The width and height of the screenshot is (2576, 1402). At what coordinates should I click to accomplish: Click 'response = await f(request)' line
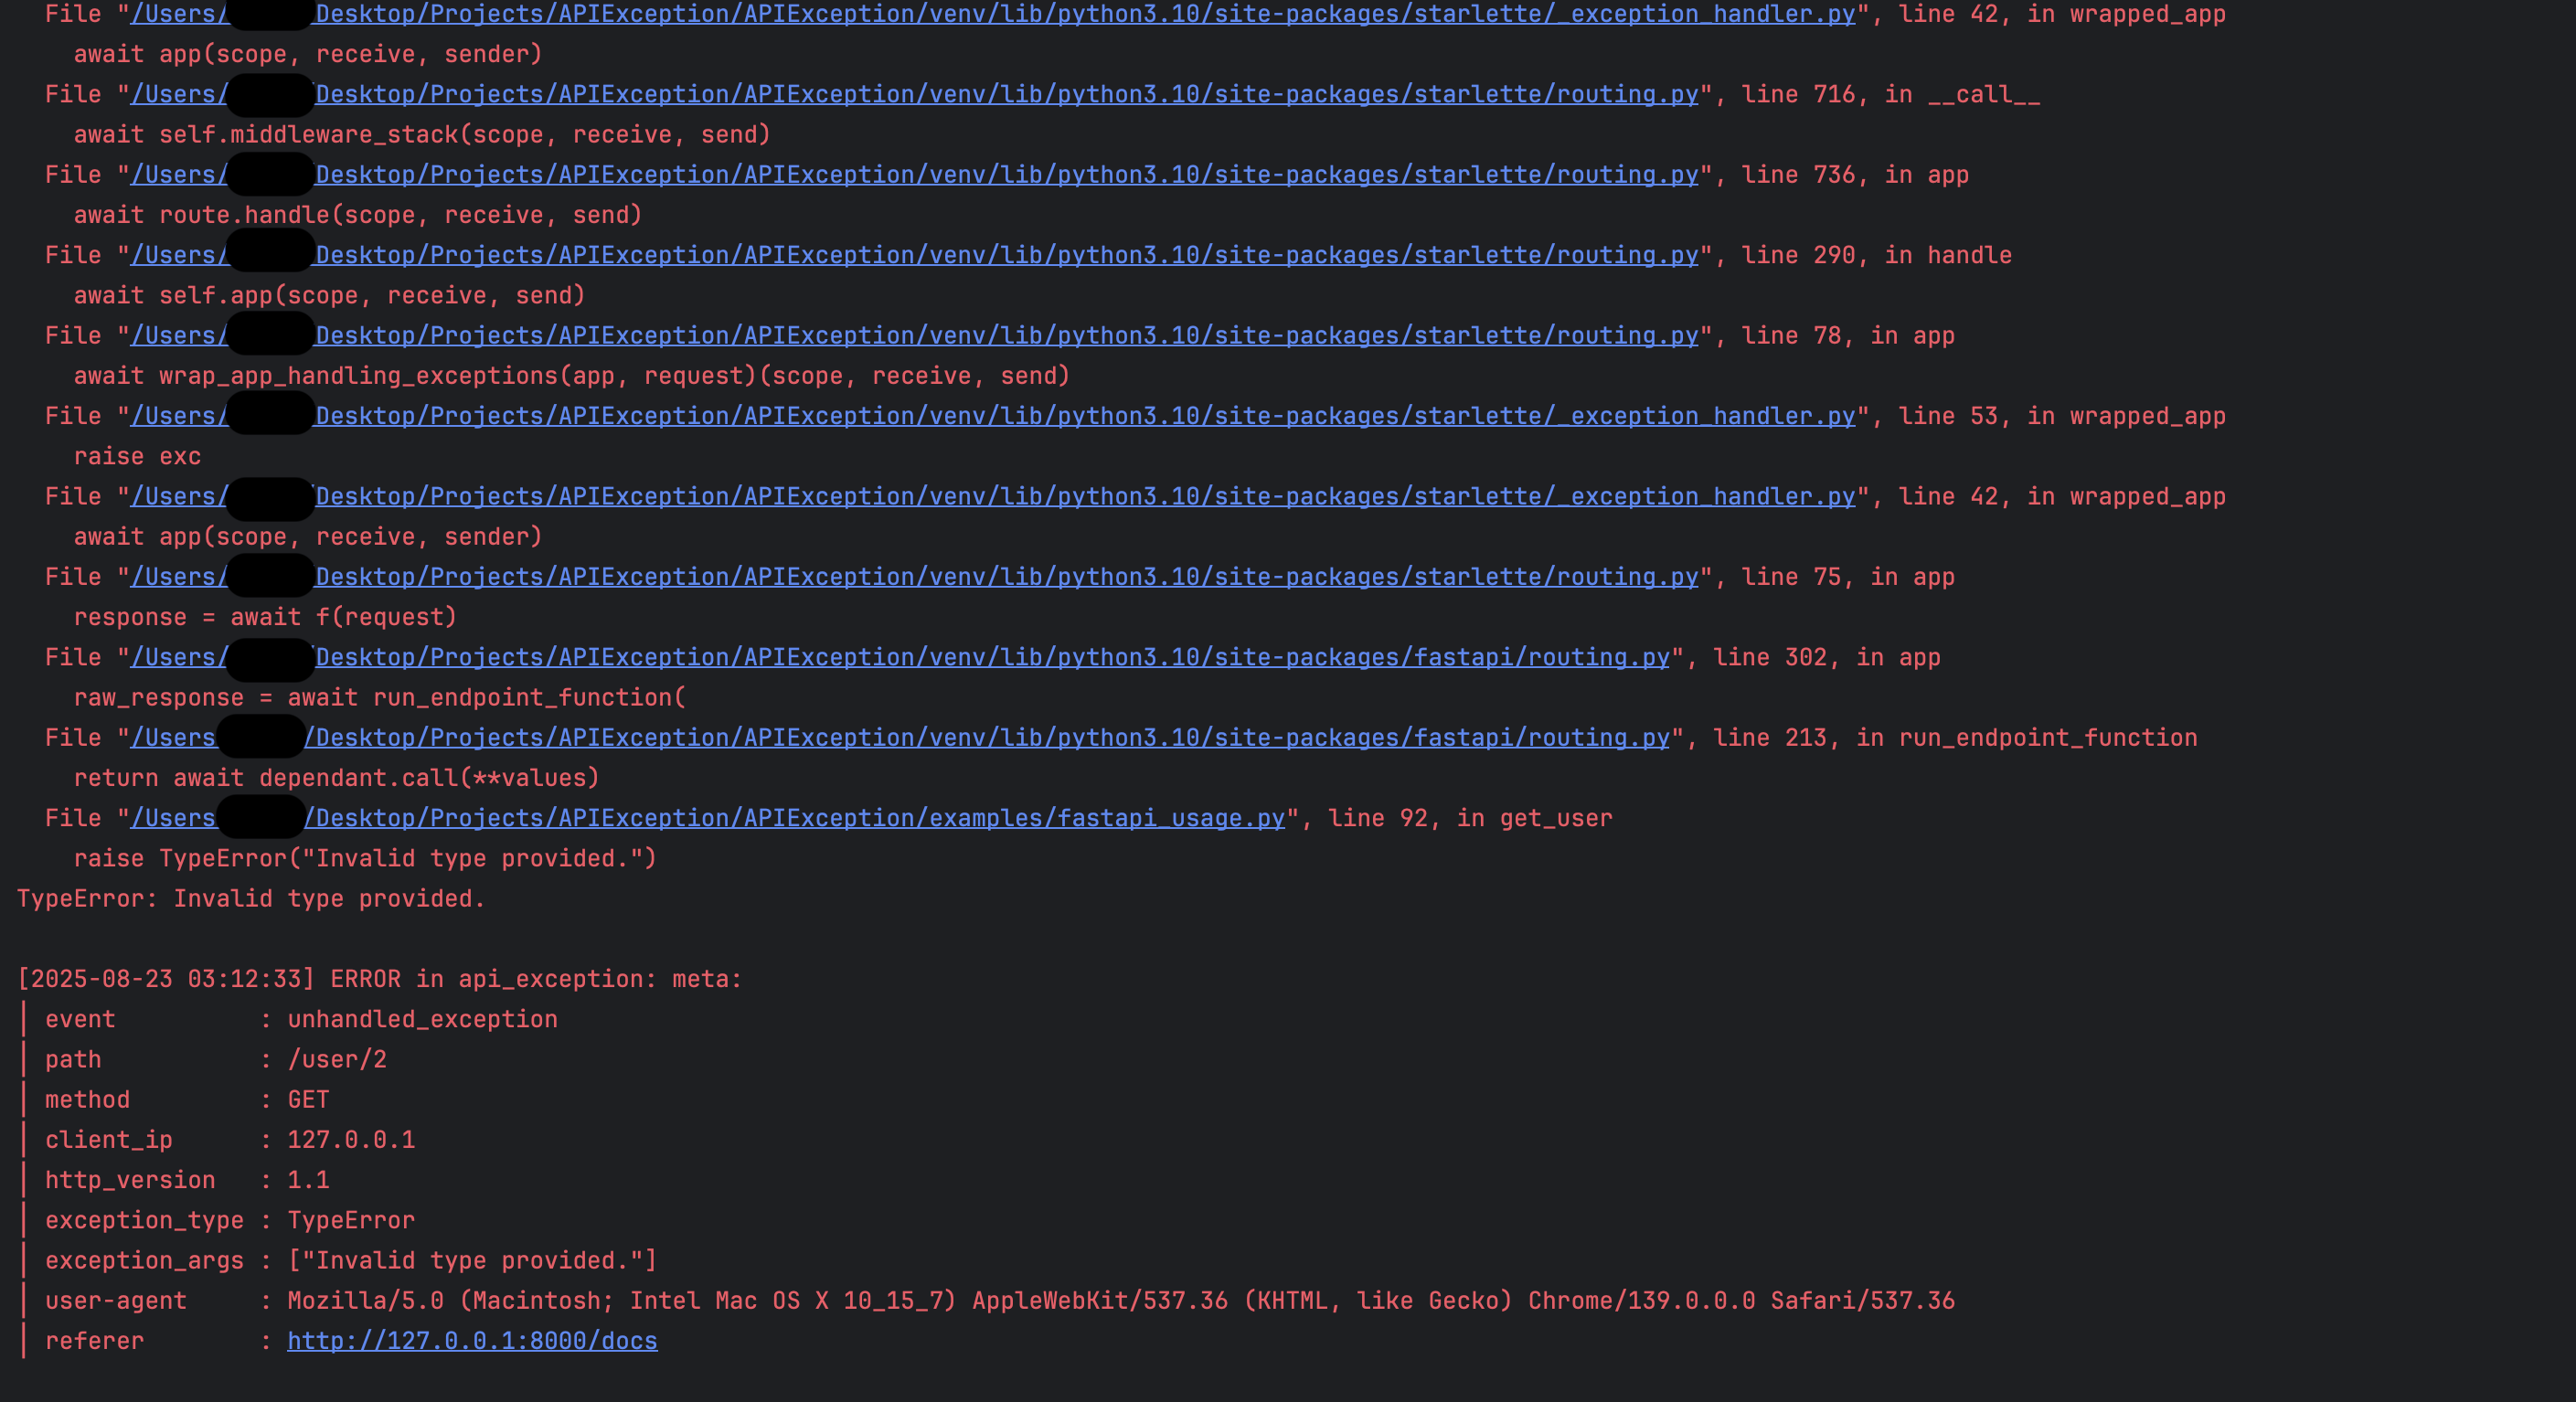pyautogui.click(x=265, y=617)
